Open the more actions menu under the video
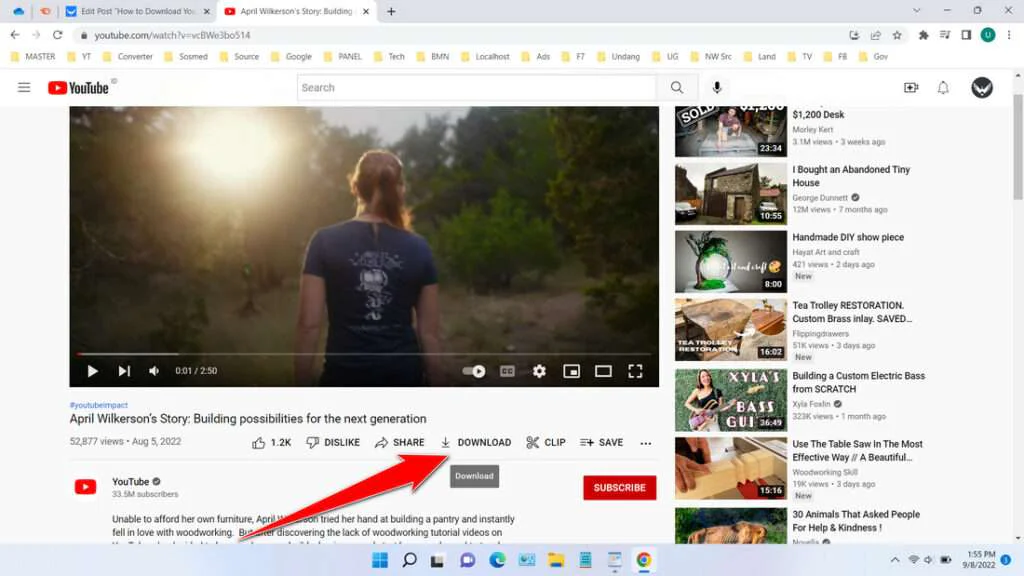Screen dimensions: 1024x576 (x=646, y=442)
